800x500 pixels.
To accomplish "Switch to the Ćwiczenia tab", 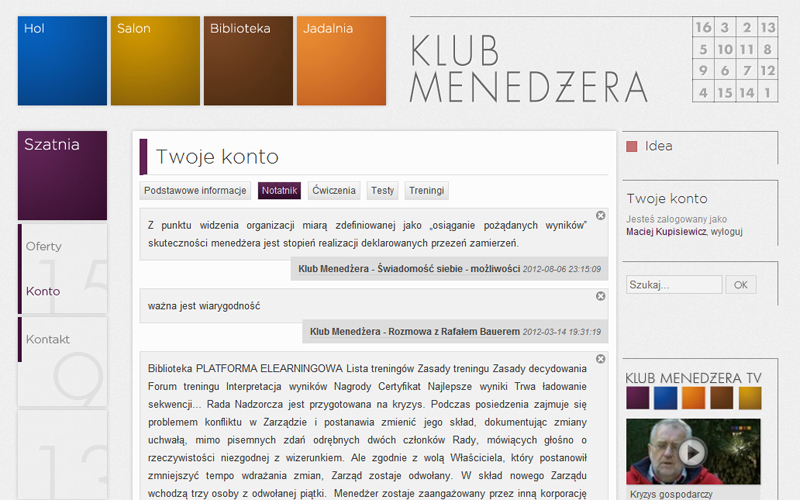I will (x=334, y=190).
